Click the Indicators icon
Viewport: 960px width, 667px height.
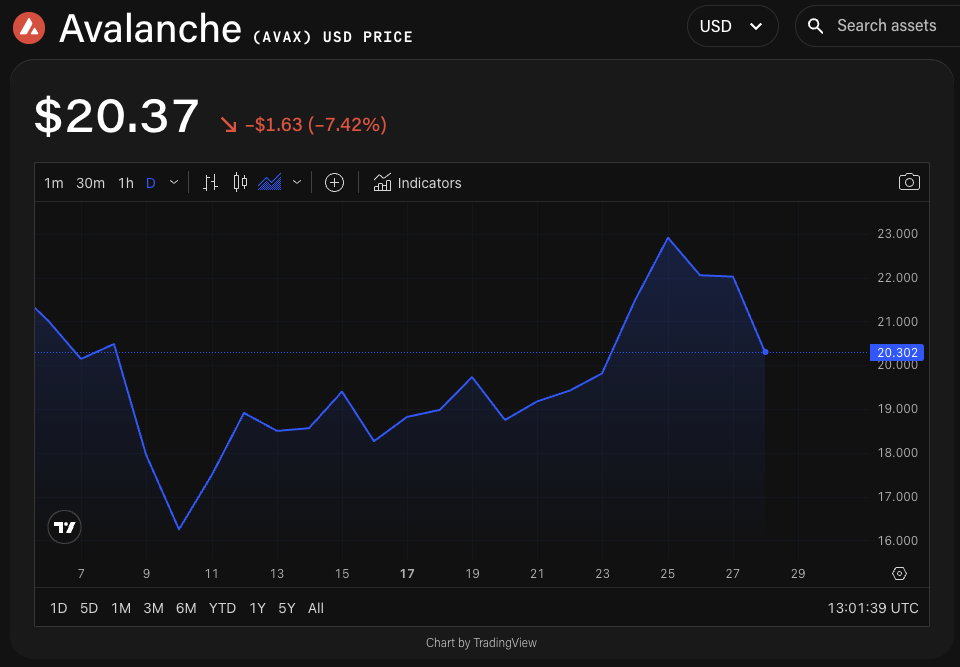(382, 182)
